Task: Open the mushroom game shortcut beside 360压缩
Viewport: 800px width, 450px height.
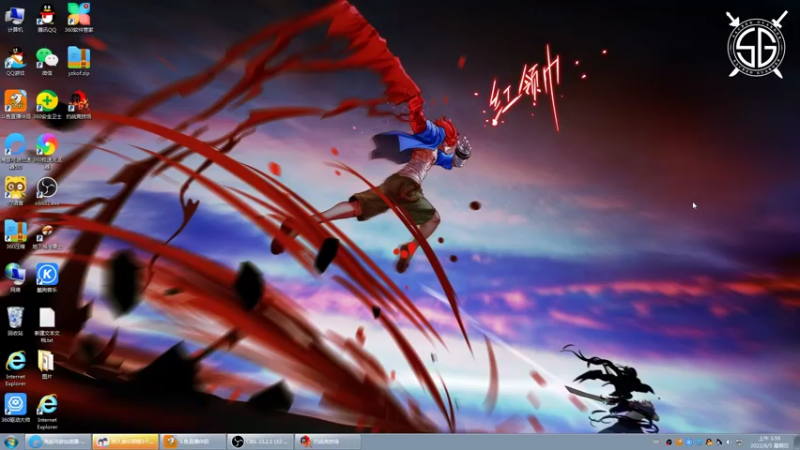Action: pyautogui.click(x=47, y=235)
